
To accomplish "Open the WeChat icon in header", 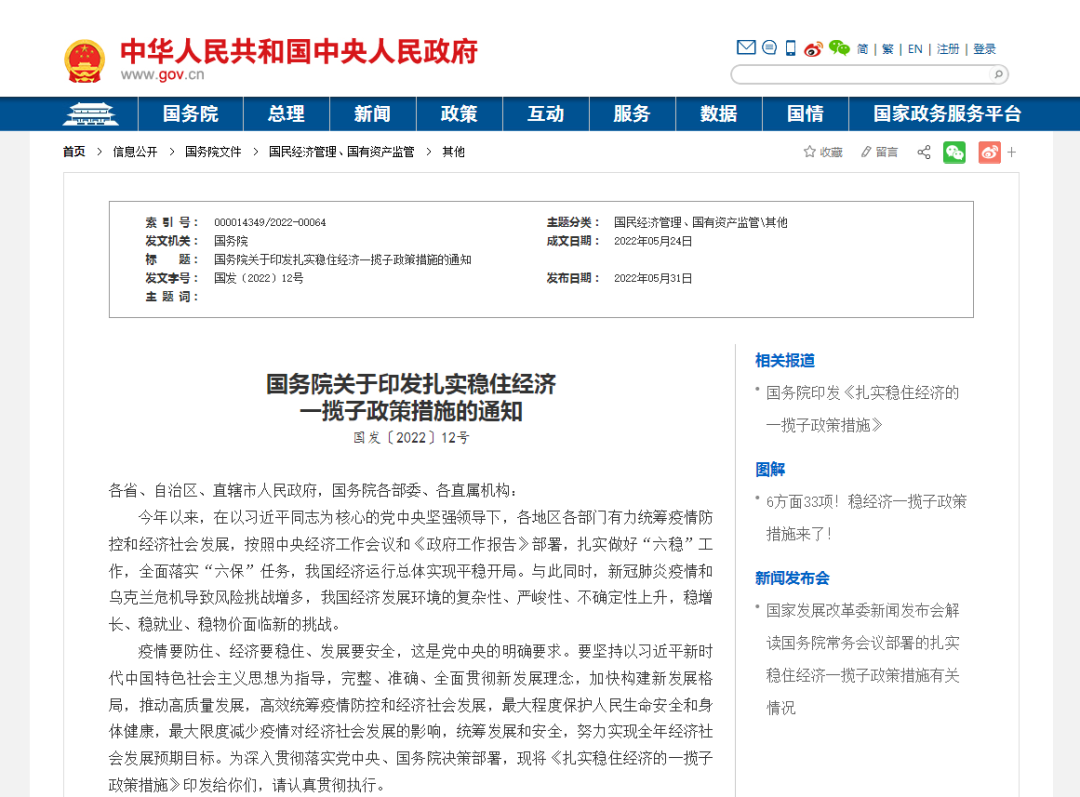I will (x=839, y=48).
